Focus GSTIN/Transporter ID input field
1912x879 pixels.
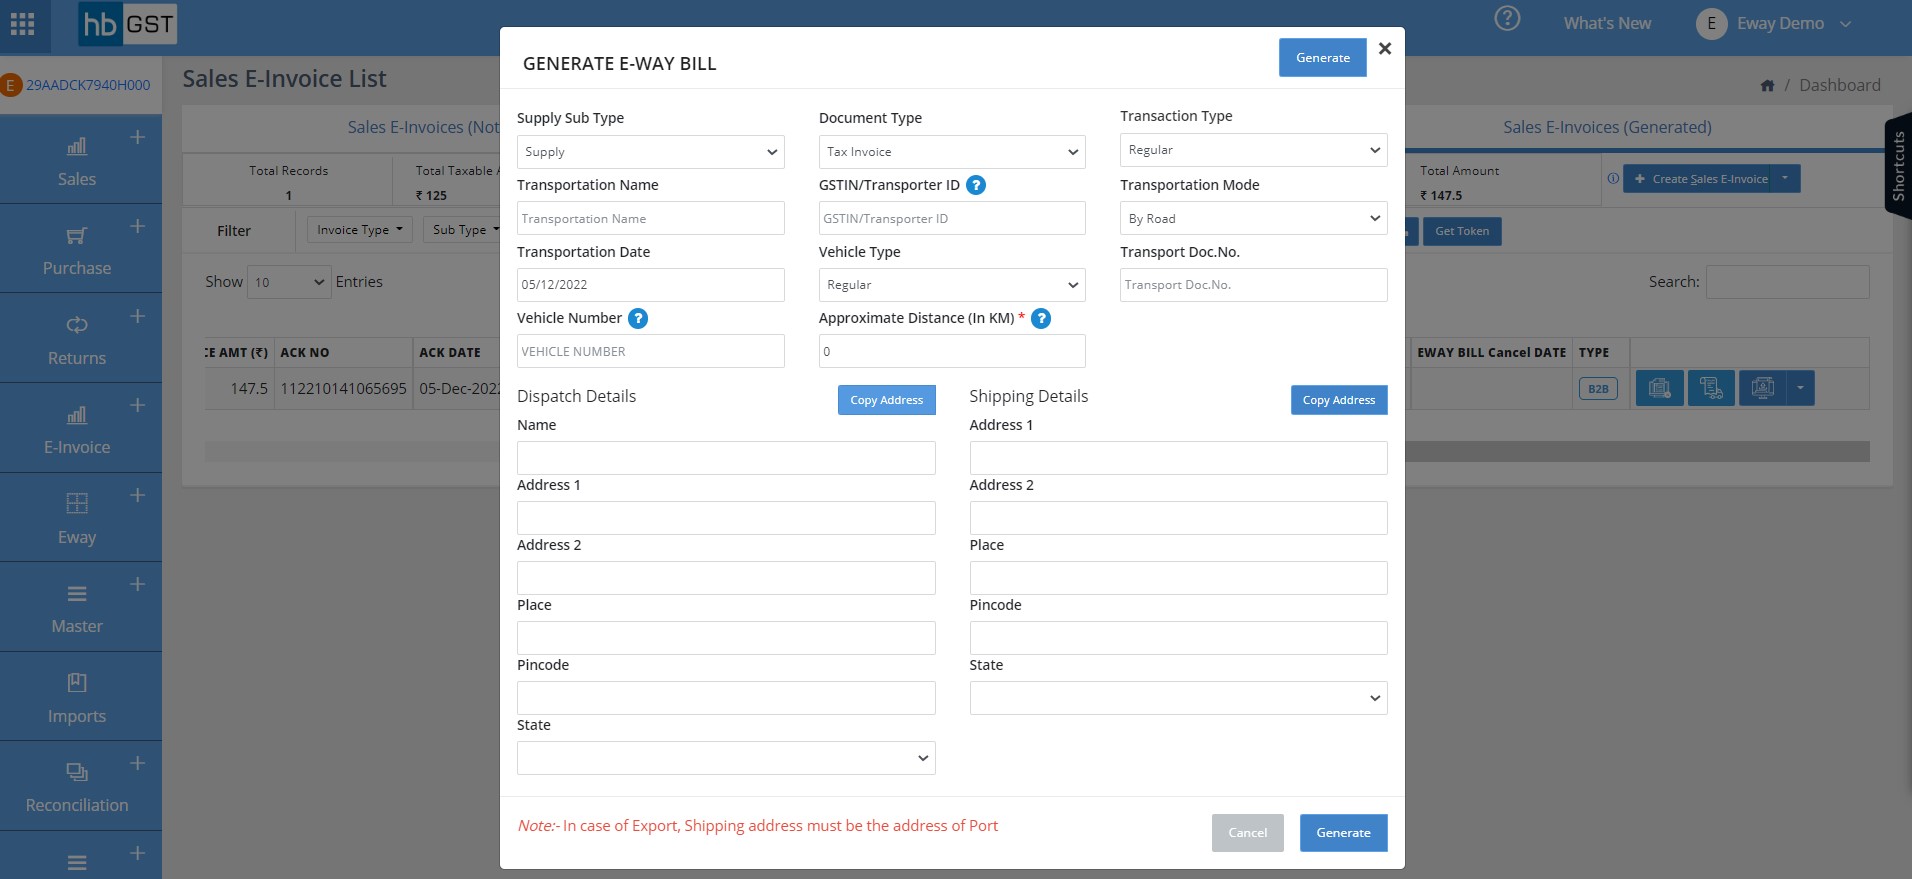click(952, 218)
